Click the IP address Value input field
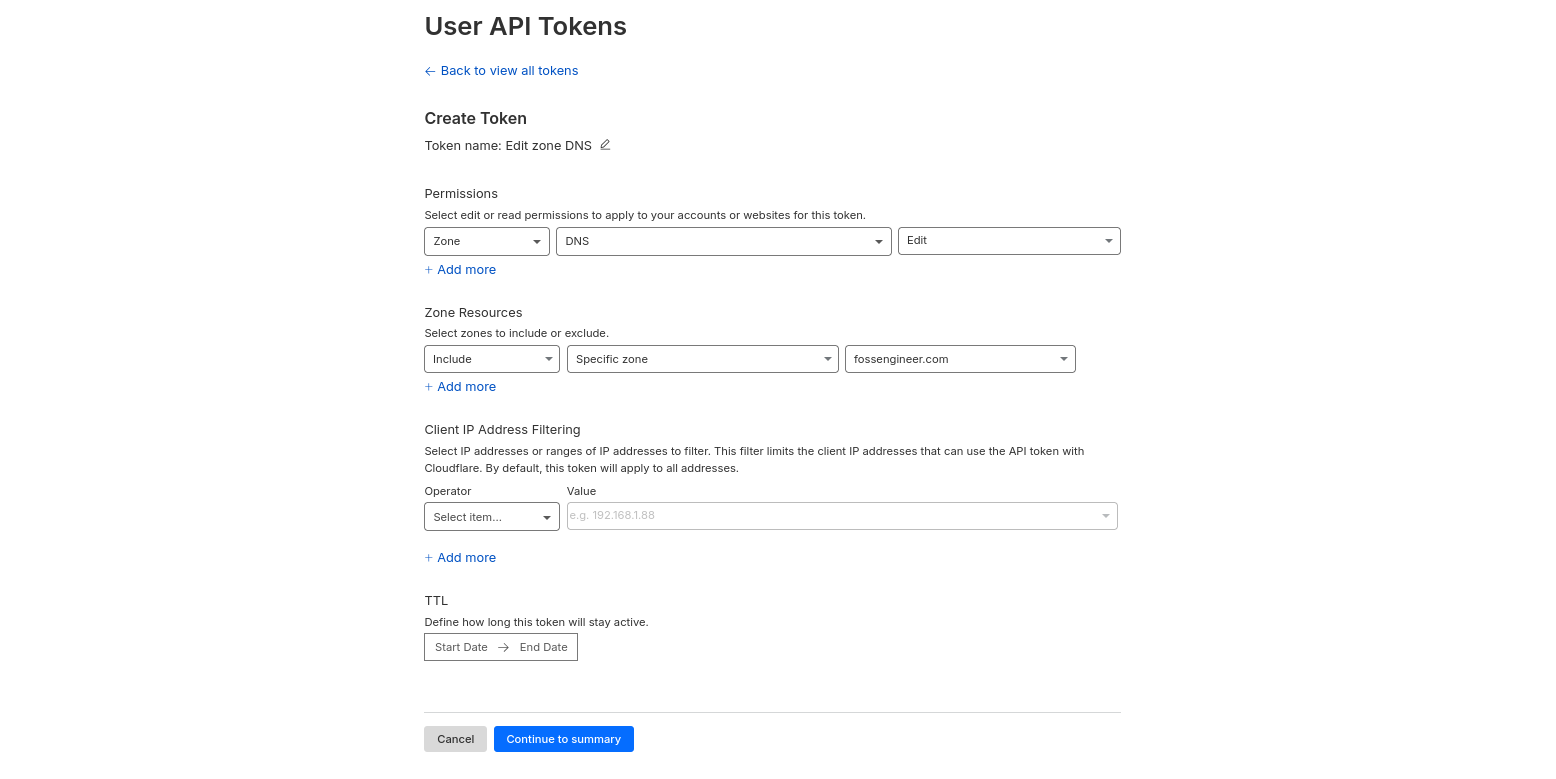 (x=830, y=516)
